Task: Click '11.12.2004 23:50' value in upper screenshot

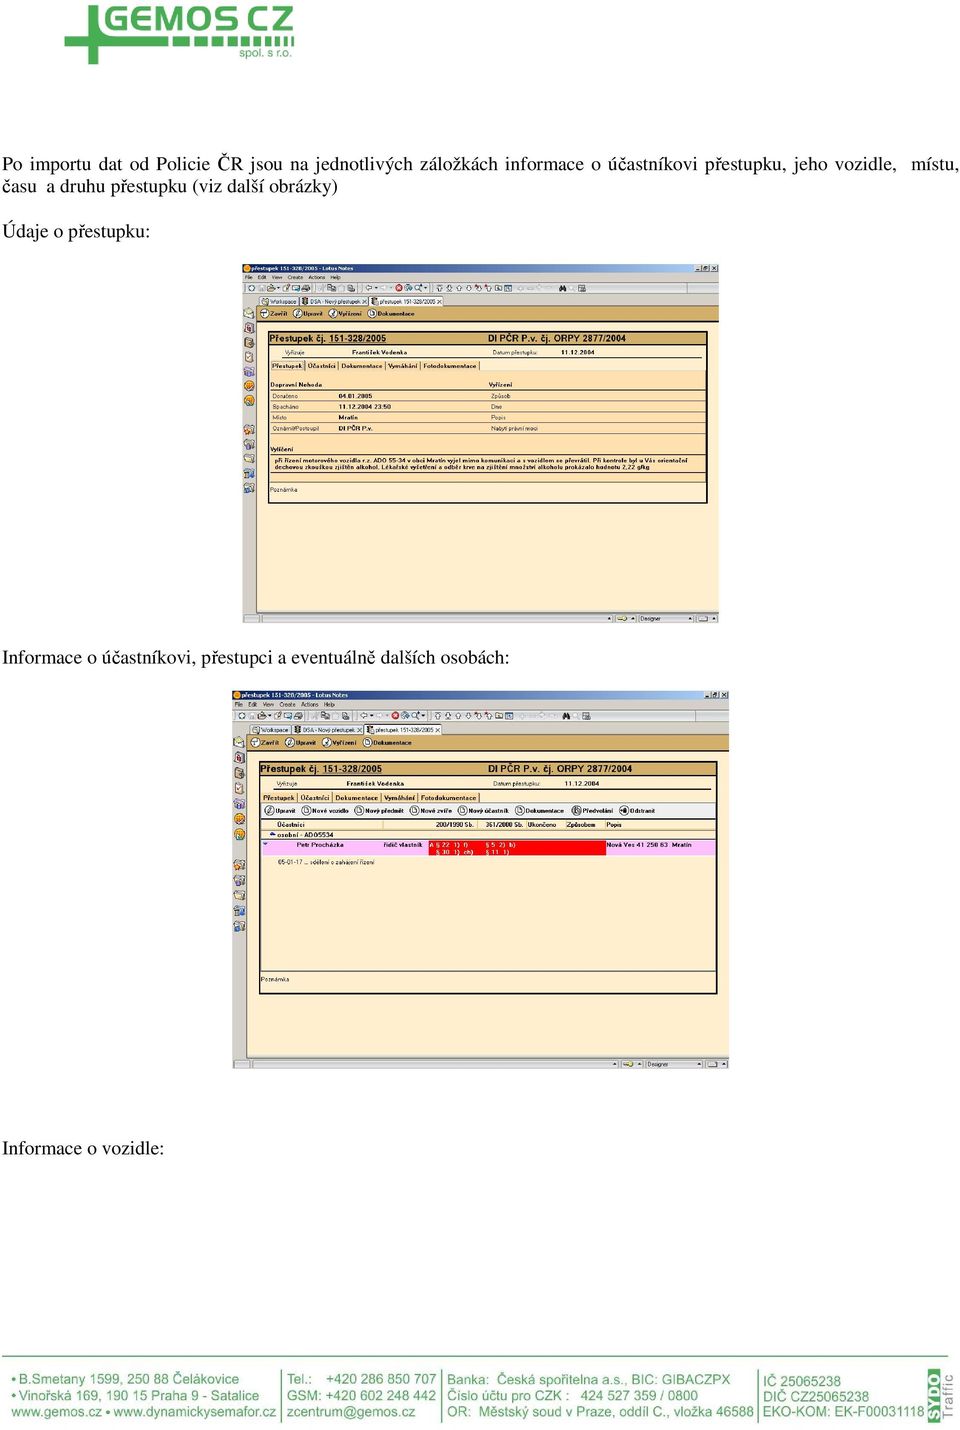Action: point(364,407)
